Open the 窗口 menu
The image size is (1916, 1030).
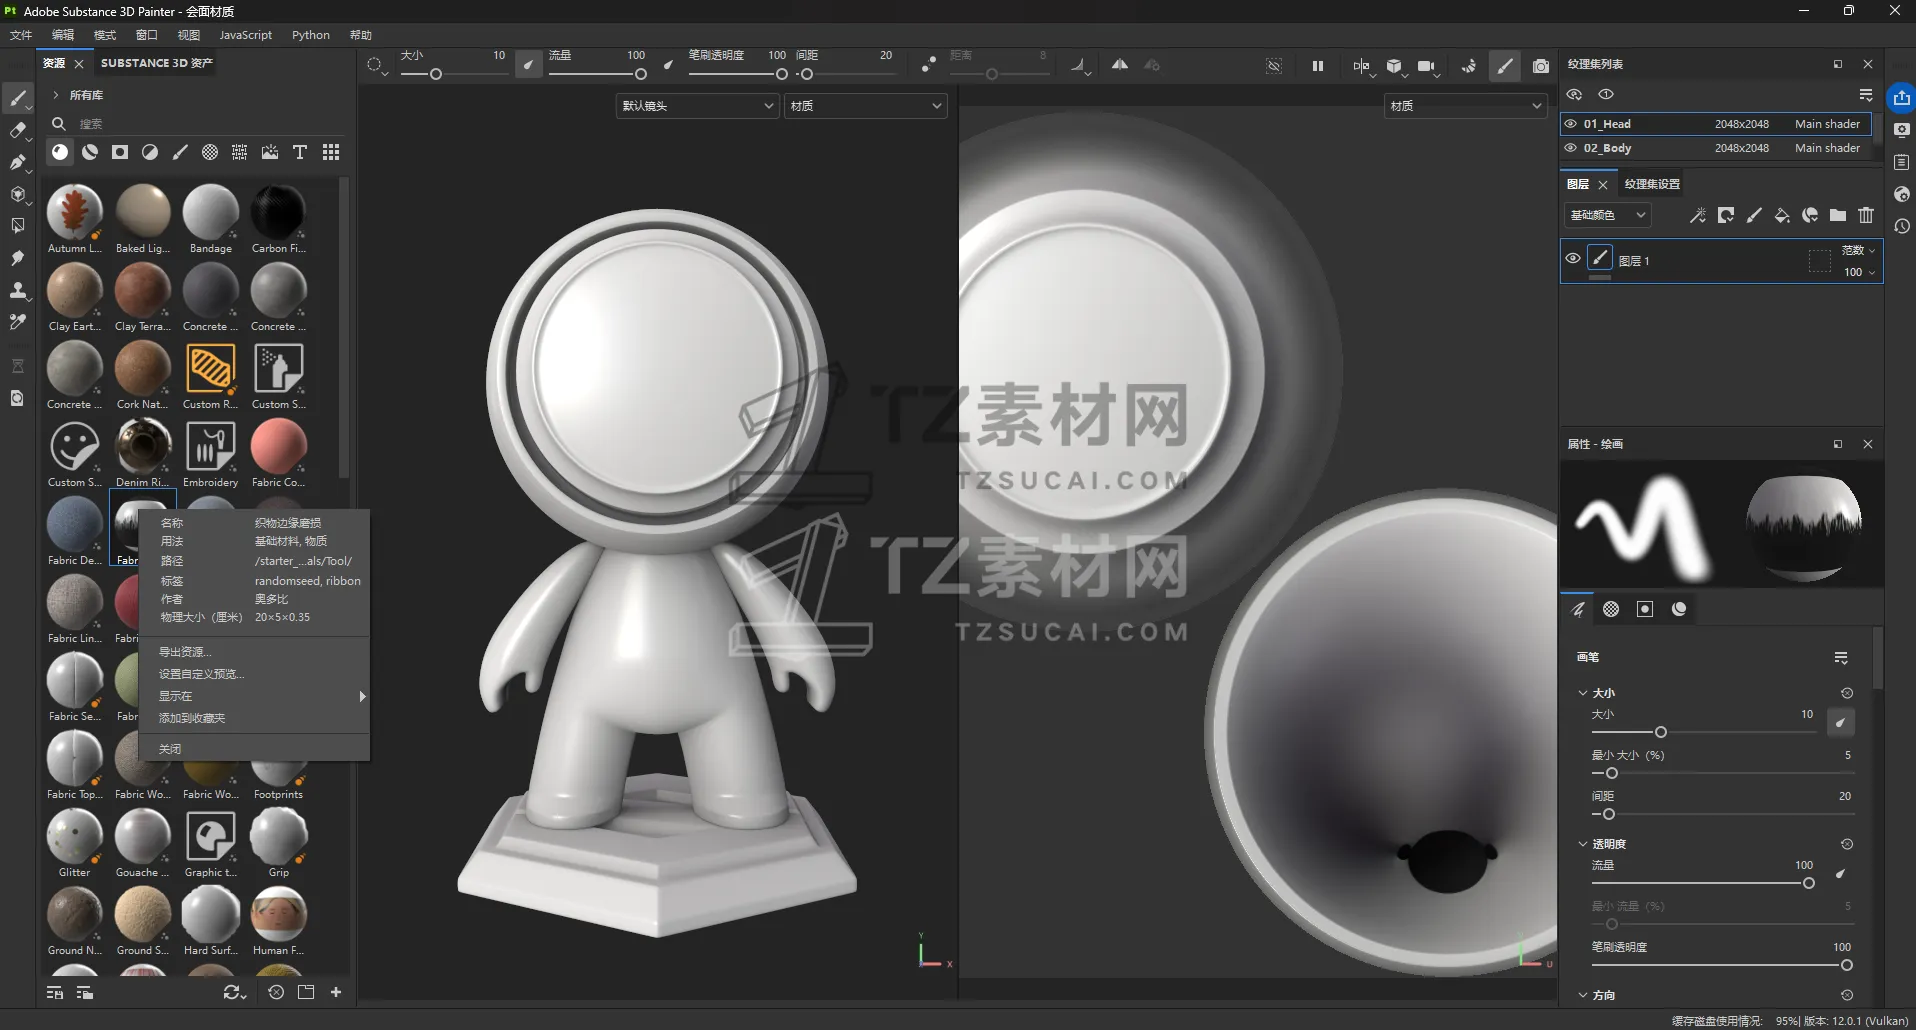pyautogui.click(x=147, y=35)
